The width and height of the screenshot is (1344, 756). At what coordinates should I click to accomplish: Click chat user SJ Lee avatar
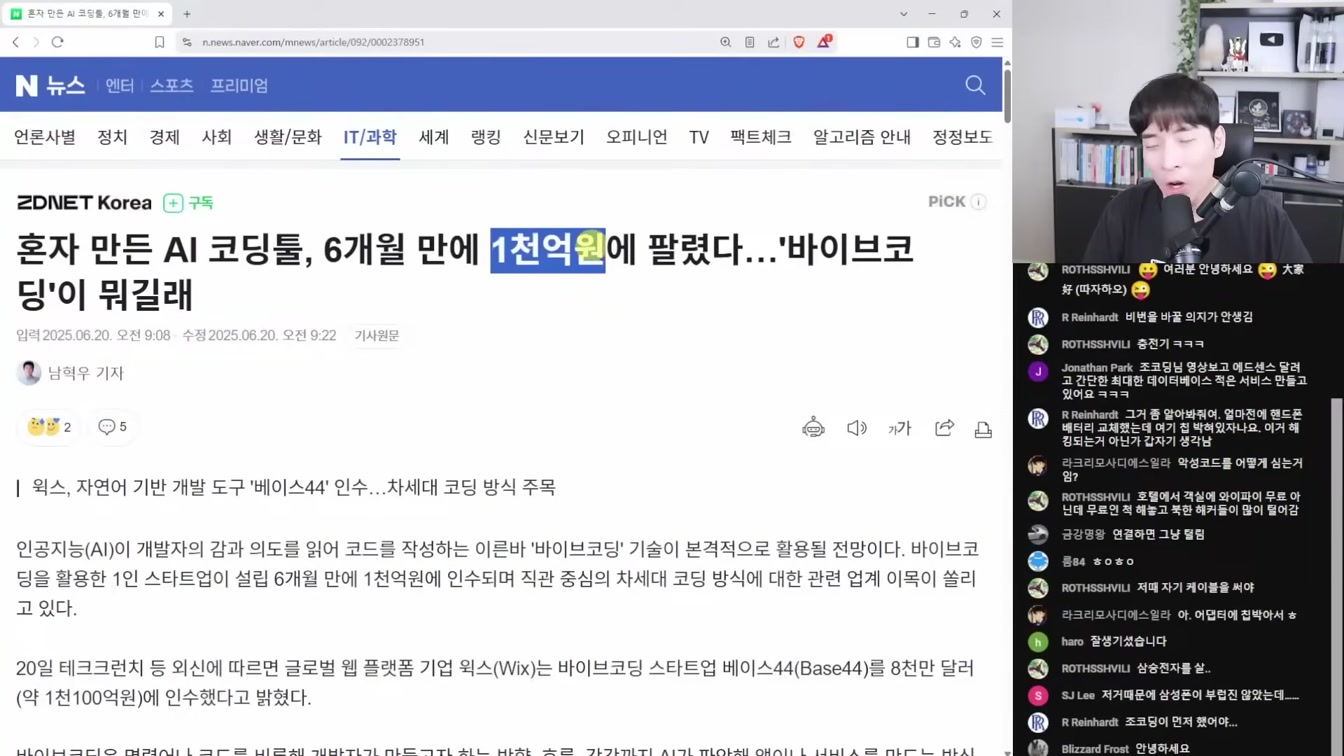pyautogui.click(x=1038, y=695)
